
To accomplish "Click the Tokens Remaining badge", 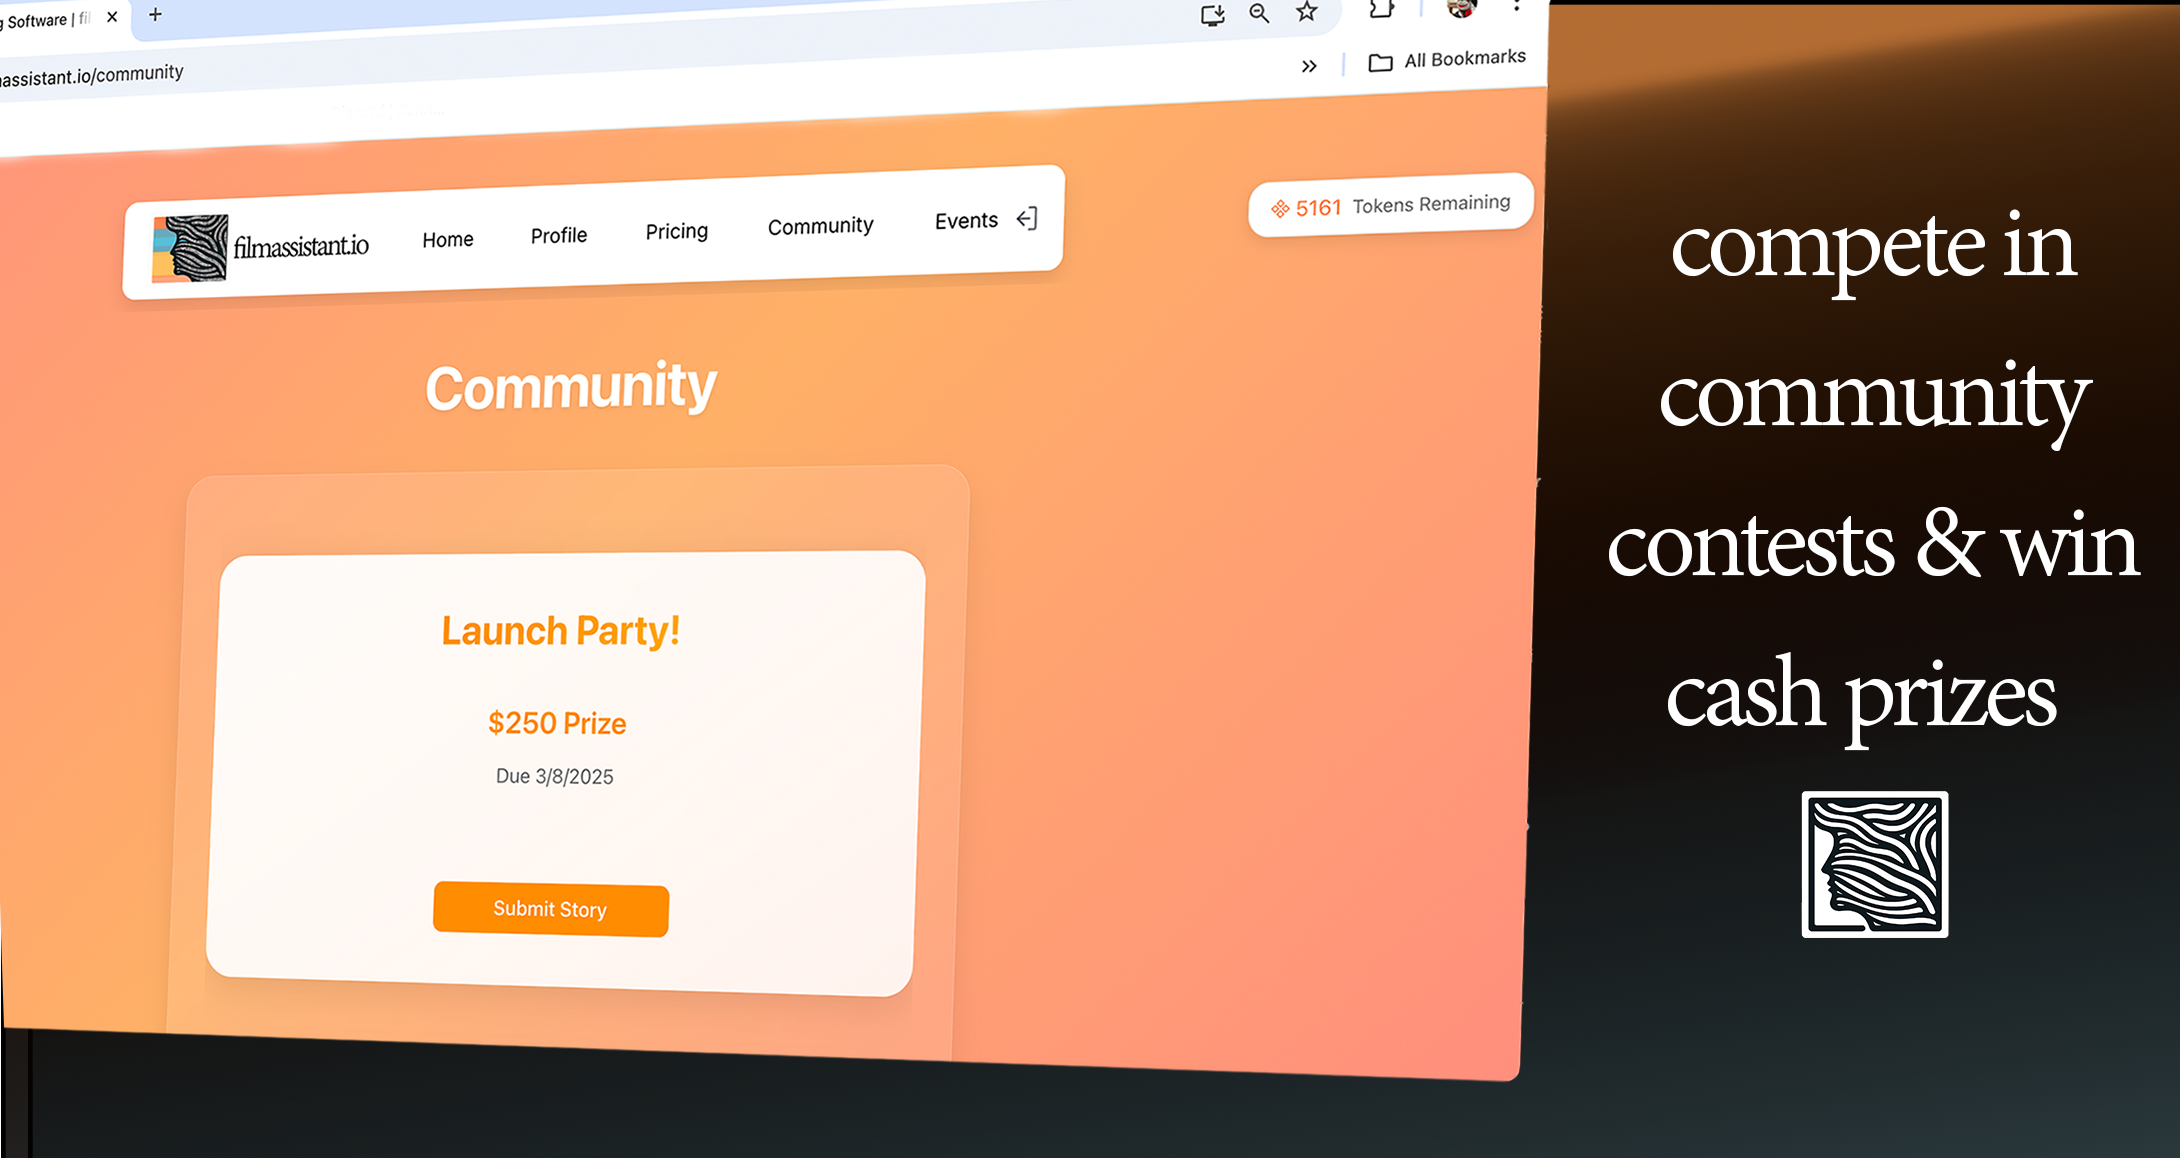I will (1391, 205).
